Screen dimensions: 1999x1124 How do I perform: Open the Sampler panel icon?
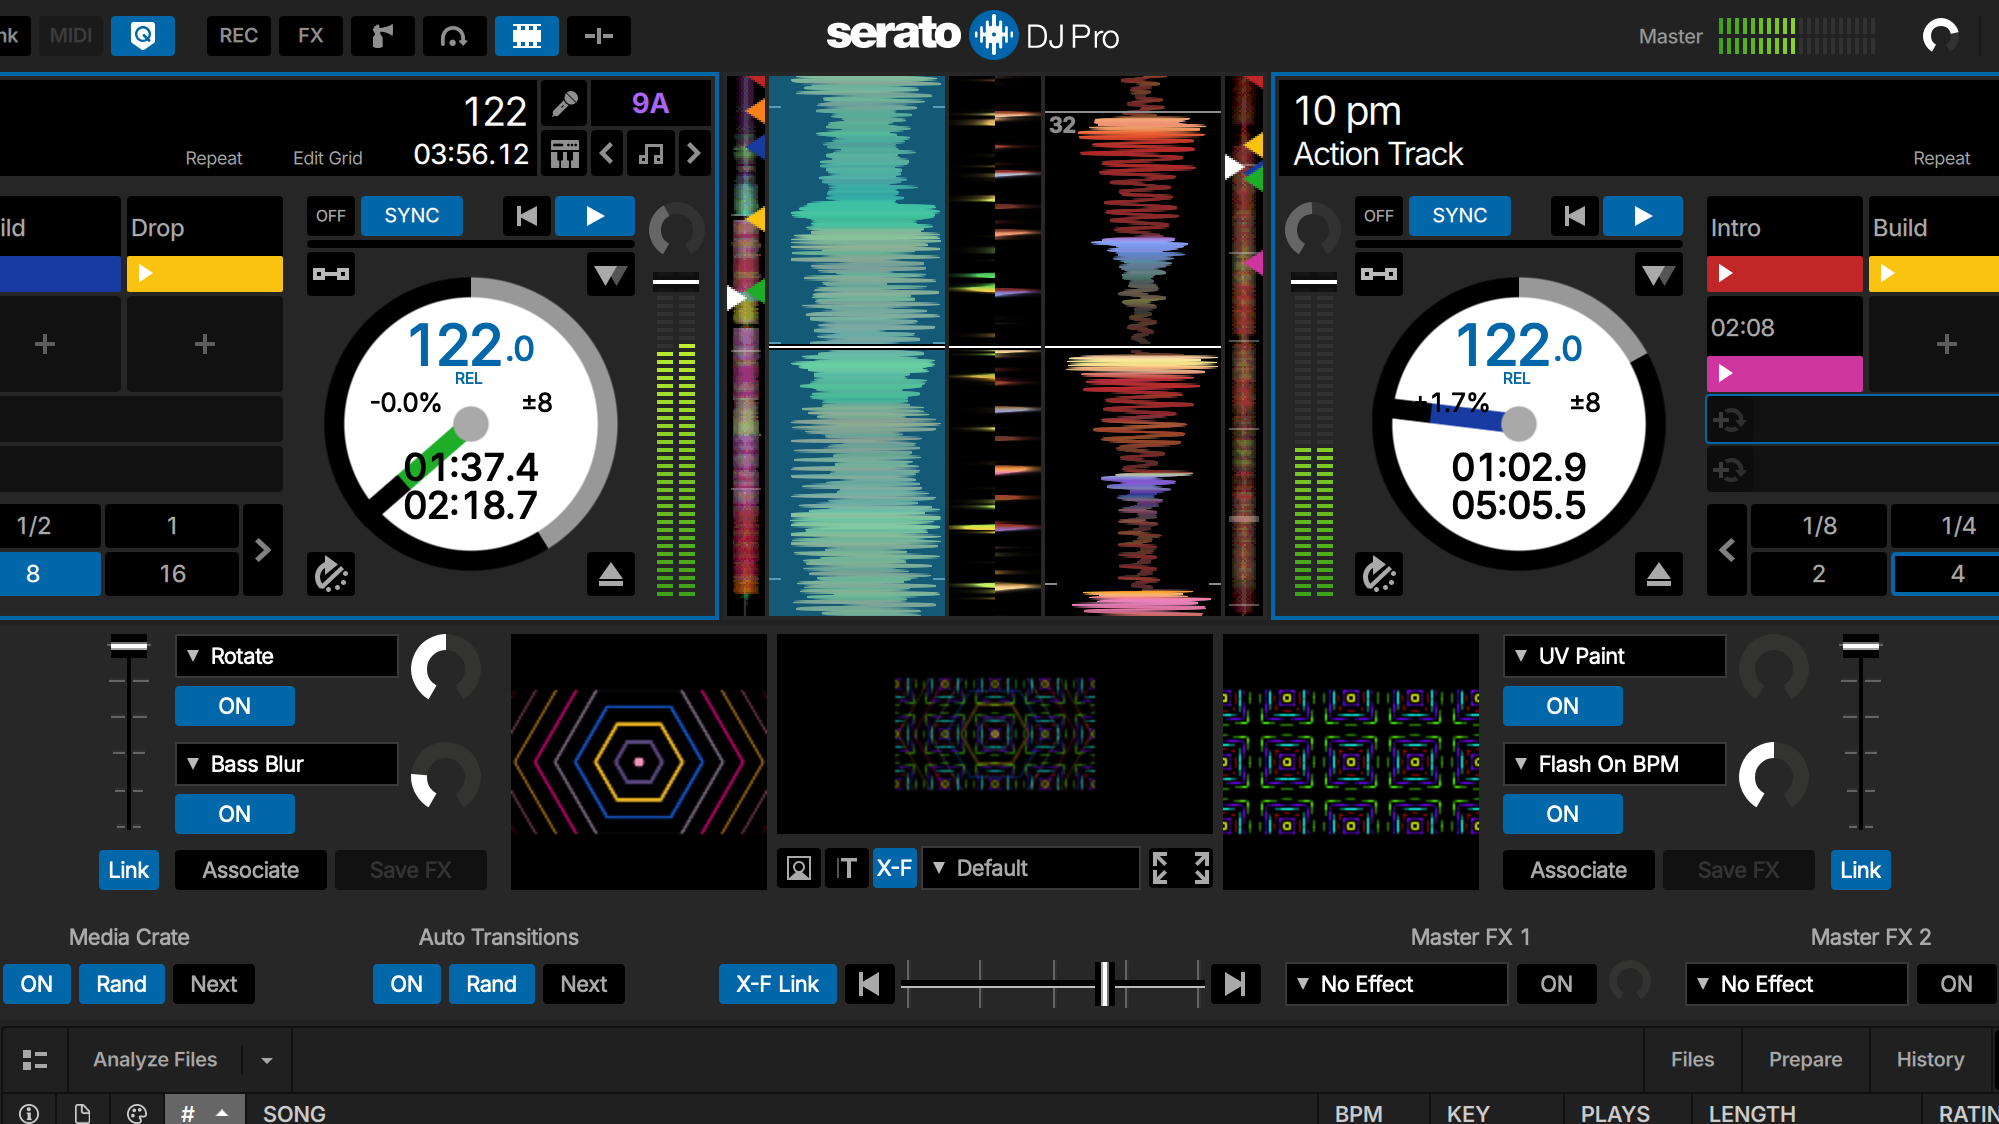coord(383,36)
